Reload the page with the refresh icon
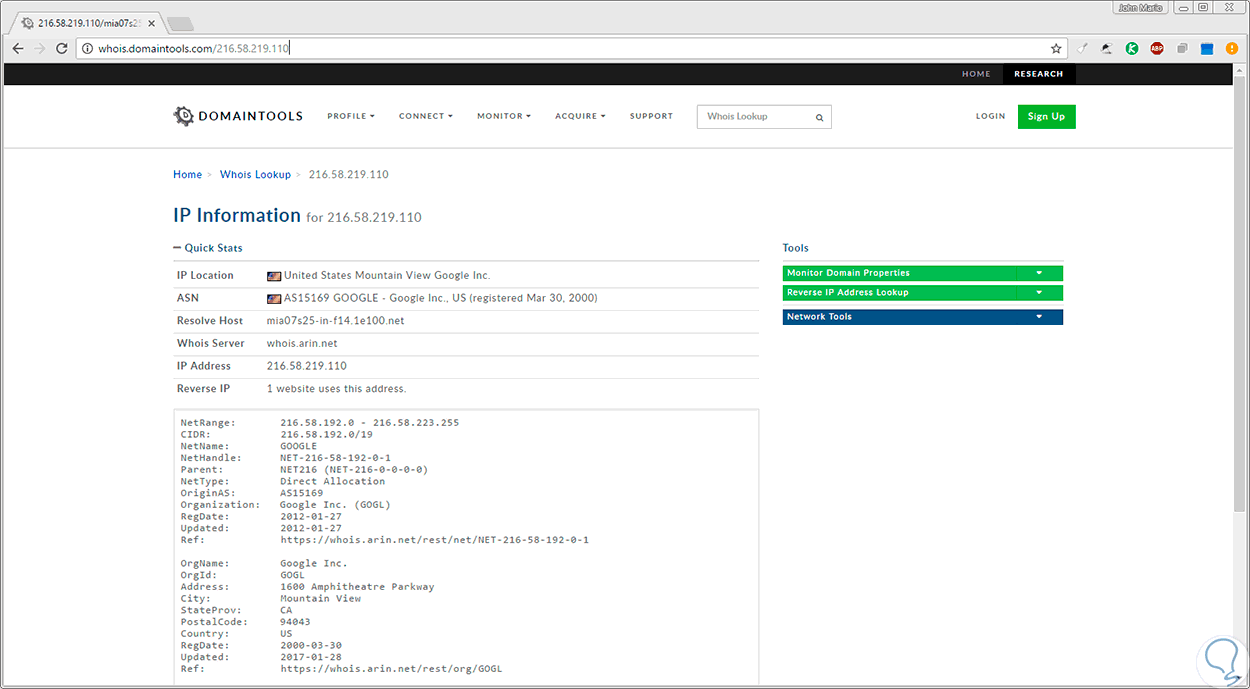Image resolution: width=1250 pixels, height=689 pixels. coord(62,48)
